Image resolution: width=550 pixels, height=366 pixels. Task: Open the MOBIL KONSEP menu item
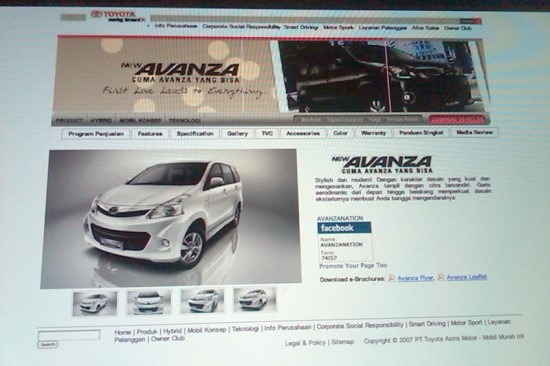(x=140, y=120)
